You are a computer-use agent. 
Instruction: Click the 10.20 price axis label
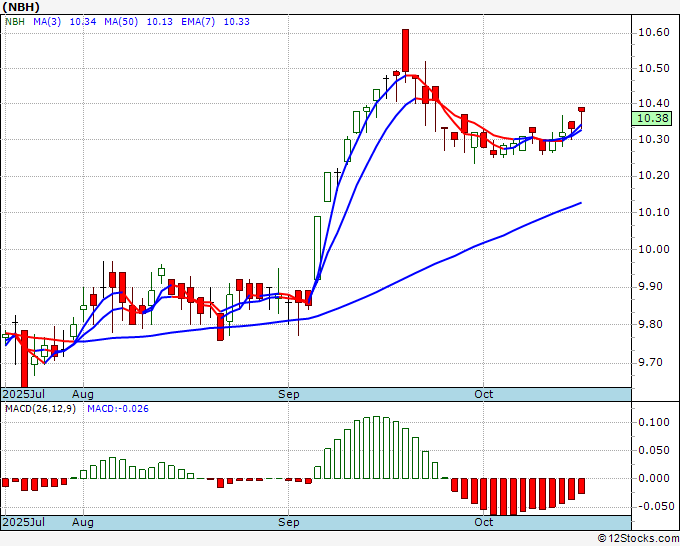click(654, 175)
